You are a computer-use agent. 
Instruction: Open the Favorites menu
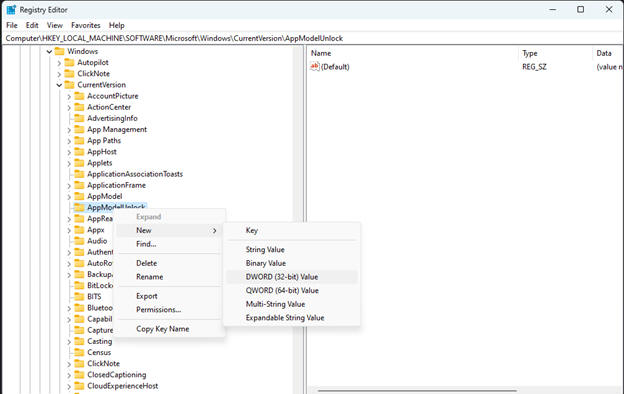86,25
